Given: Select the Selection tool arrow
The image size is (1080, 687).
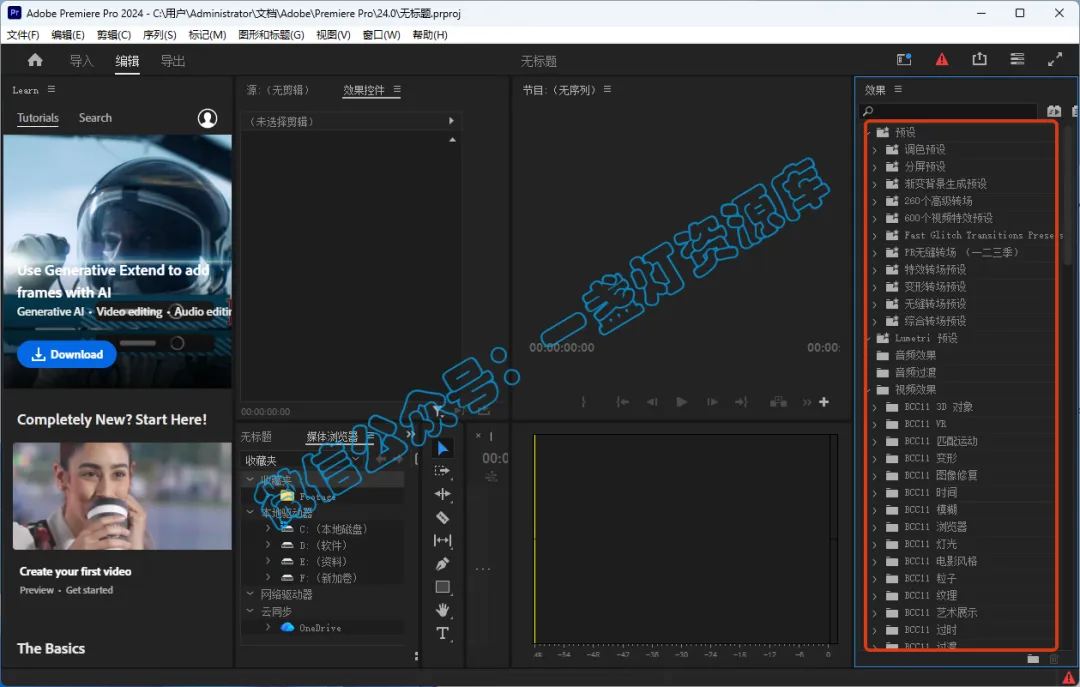Looking at the screenshot, I should click(443, 449).
